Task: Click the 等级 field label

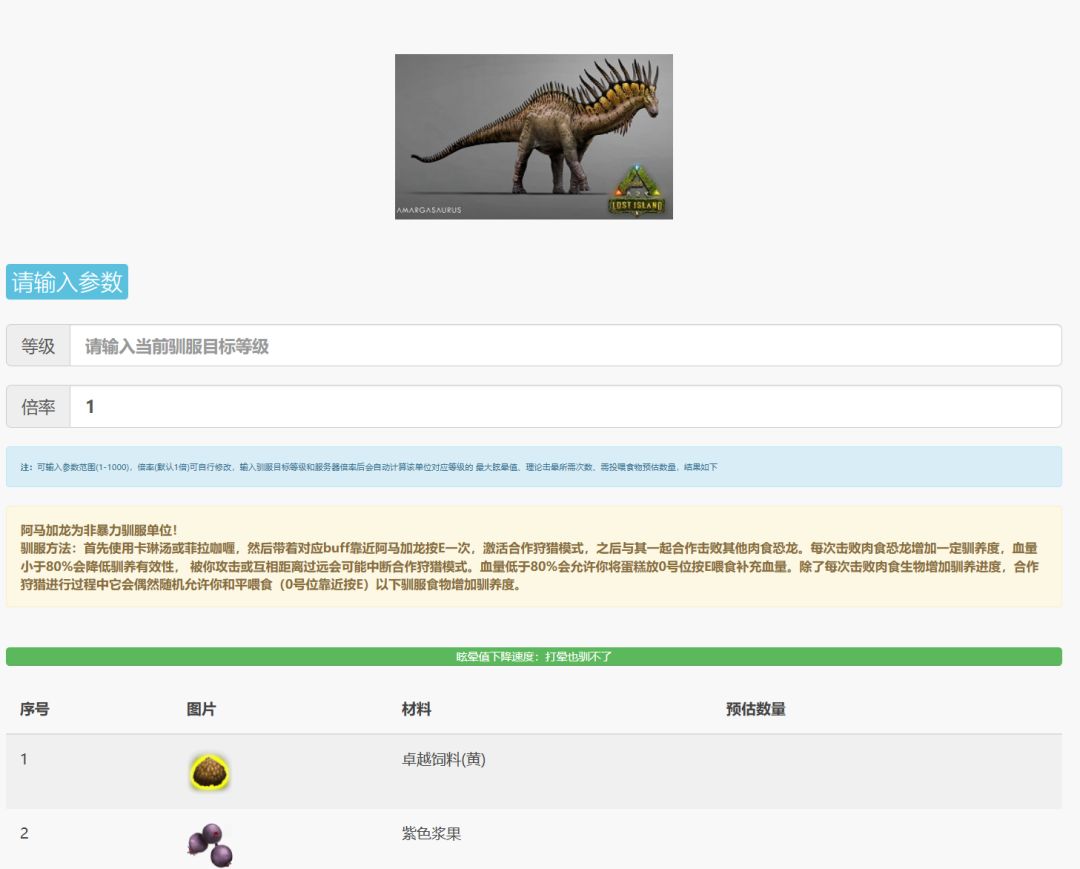Action: [x=38, y=346]
